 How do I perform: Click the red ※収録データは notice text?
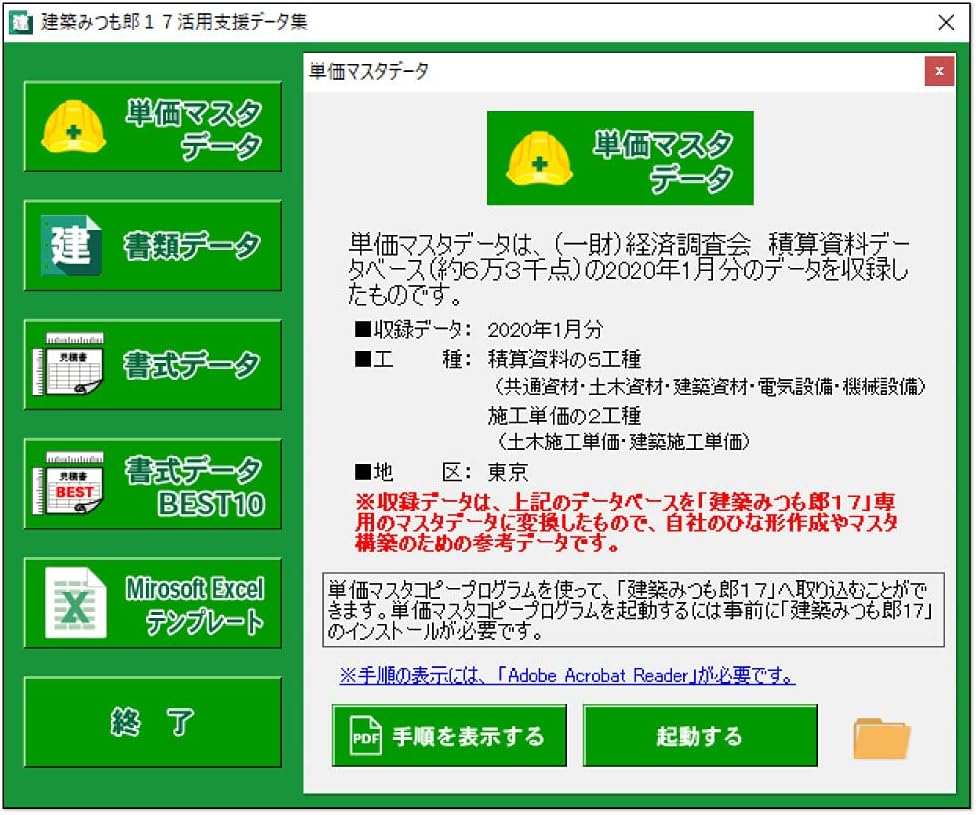click(626, 523)
